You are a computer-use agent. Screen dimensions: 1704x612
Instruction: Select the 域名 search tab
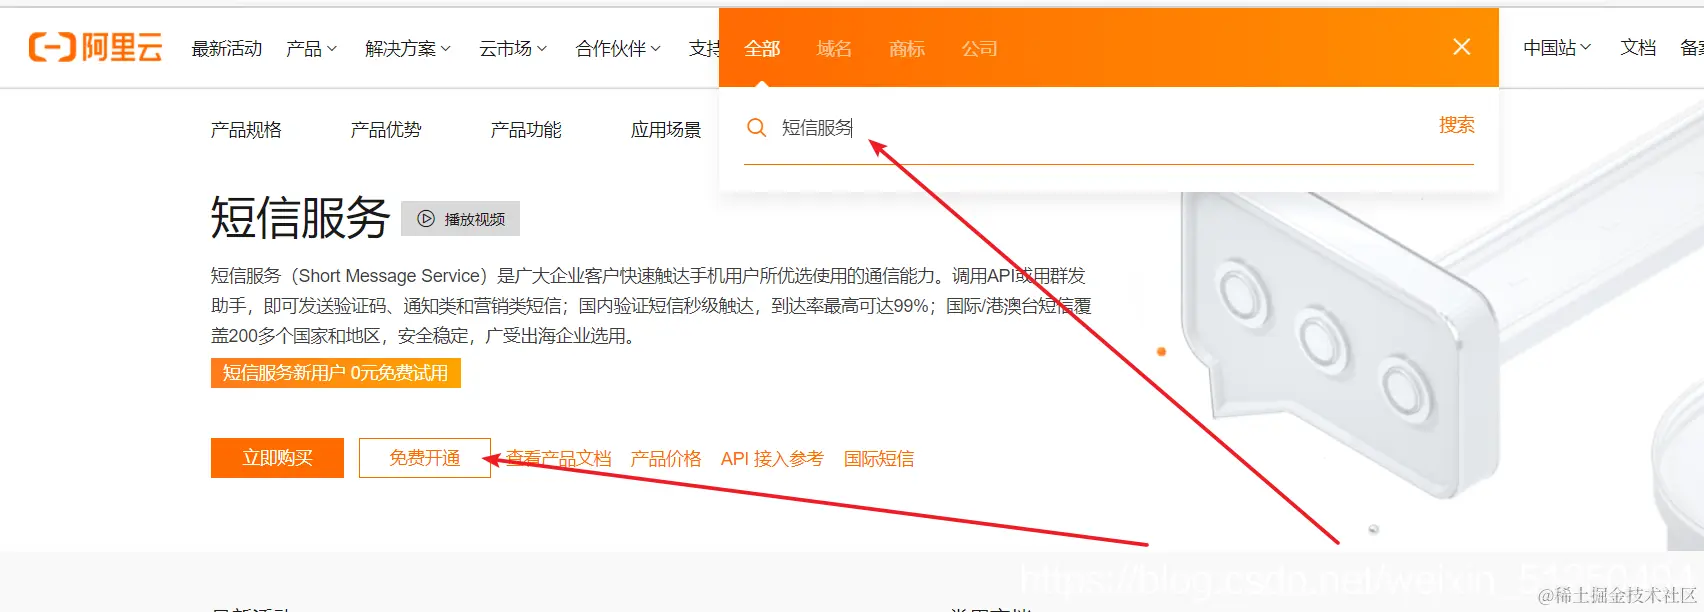pyautogui.click(x=834, y=48)
